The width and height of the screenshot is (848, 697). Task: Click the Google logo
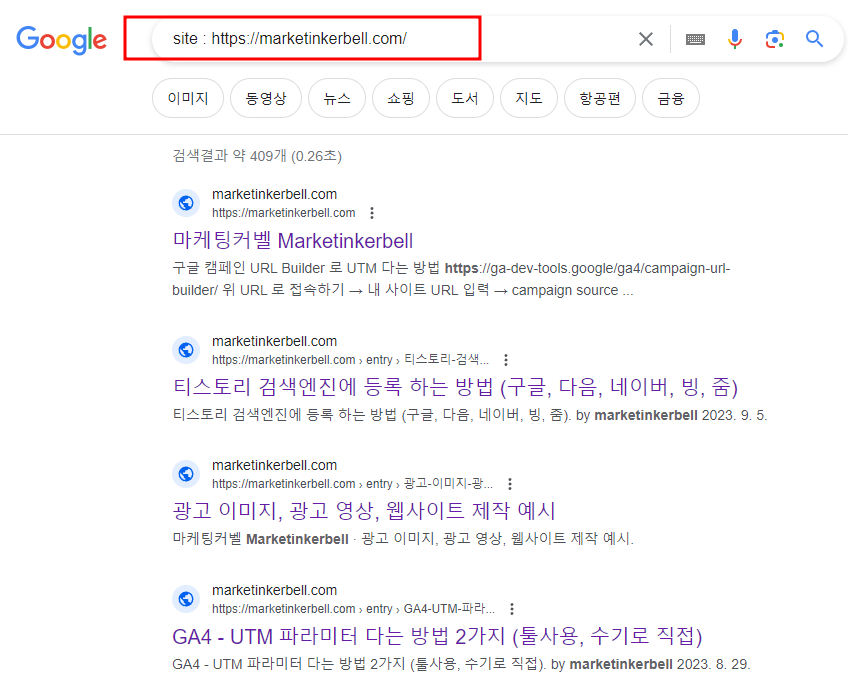tap(61, 40)
